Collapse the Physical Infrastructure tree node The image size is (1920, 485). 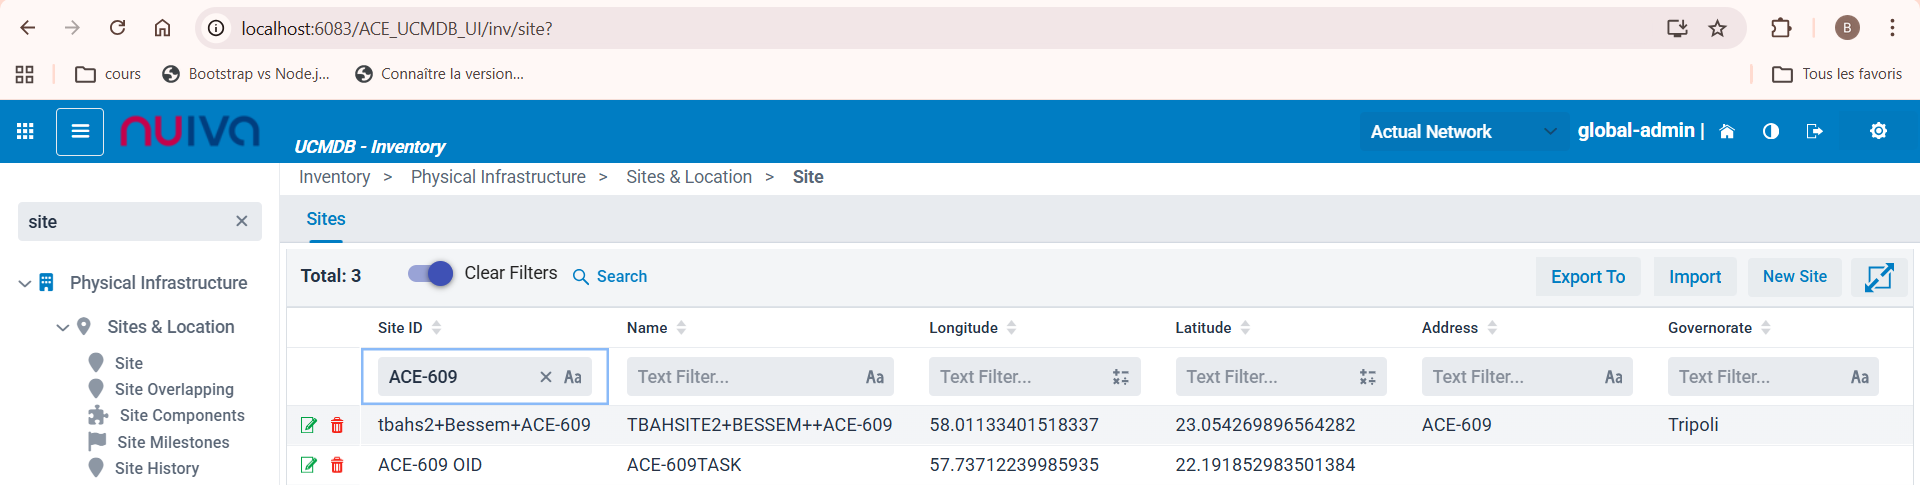point(25,284)
